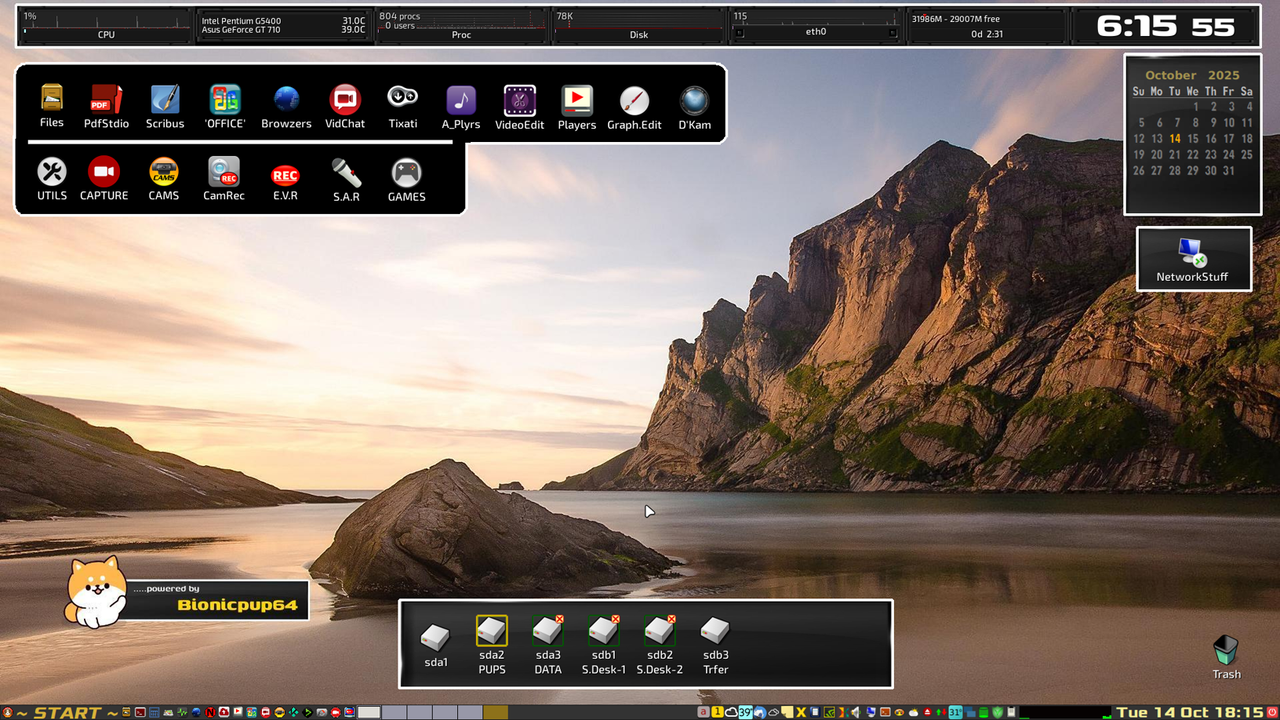Switch to the highlighted gold desktop pager box
The height and width of the screenshot is (720, 1280).
point(496,712)
